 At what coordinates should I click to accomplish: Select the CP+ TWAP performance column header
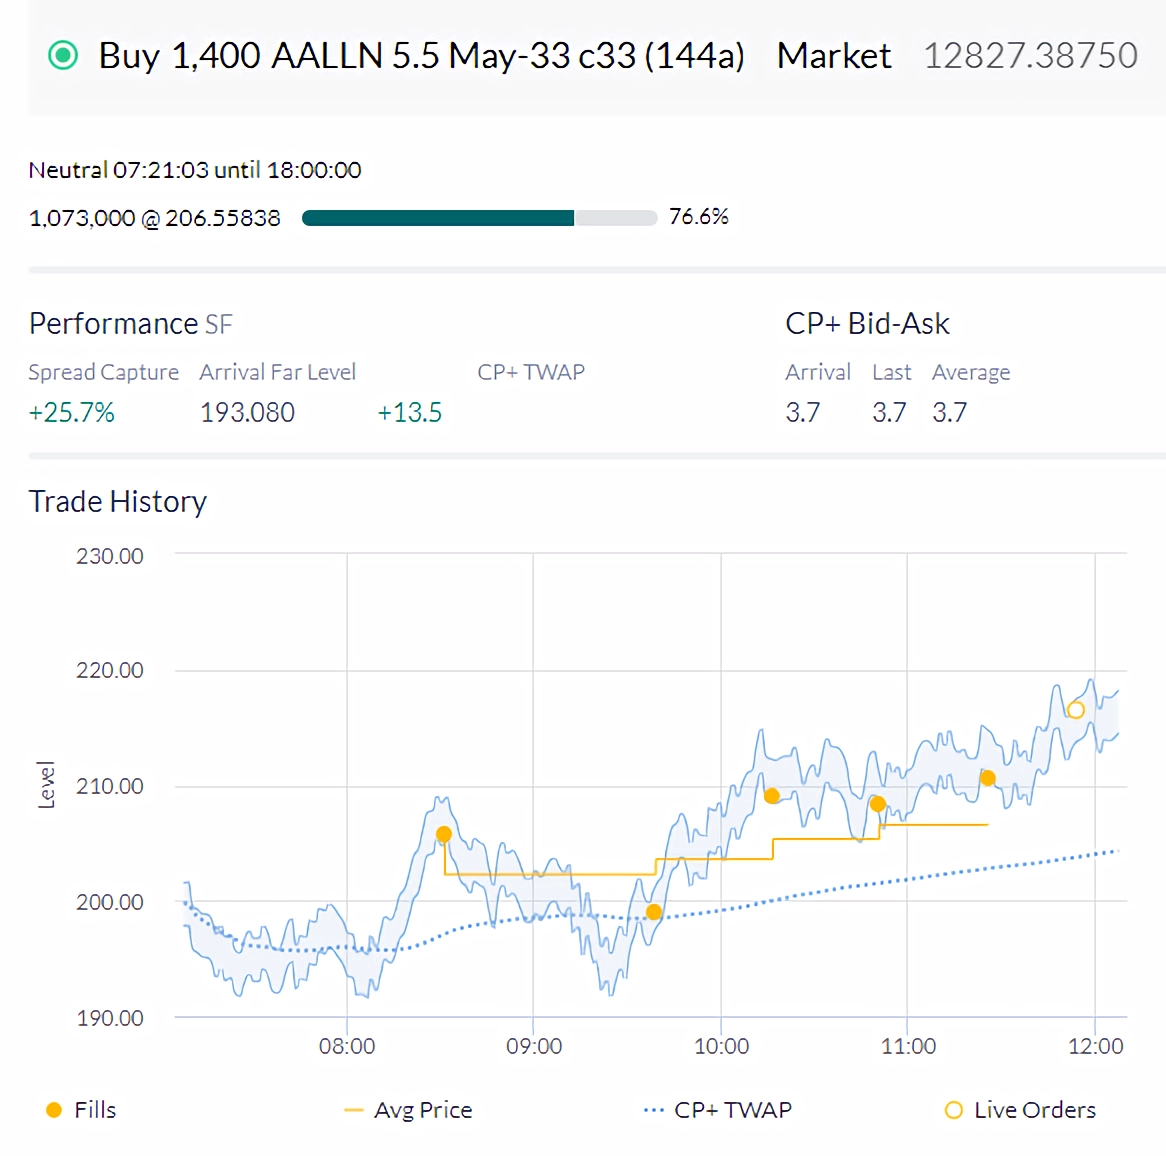(531, 372)
